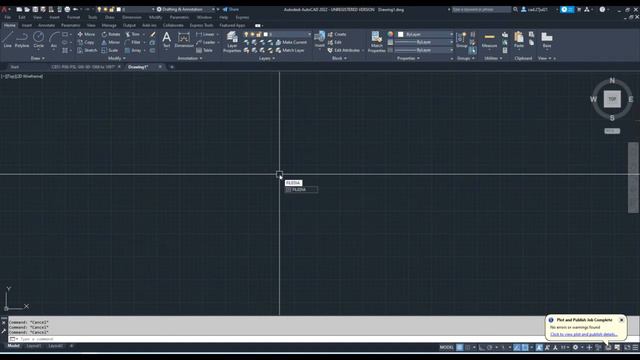
Task: Open the Dimension menu
Action: [x=131, y=18]
